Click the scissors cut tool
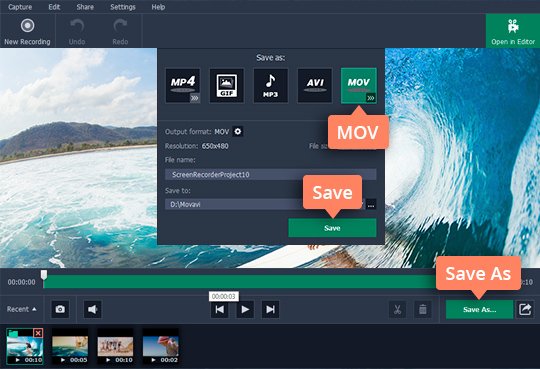Viewport: 540px width, 369px height. coord(397,309)
